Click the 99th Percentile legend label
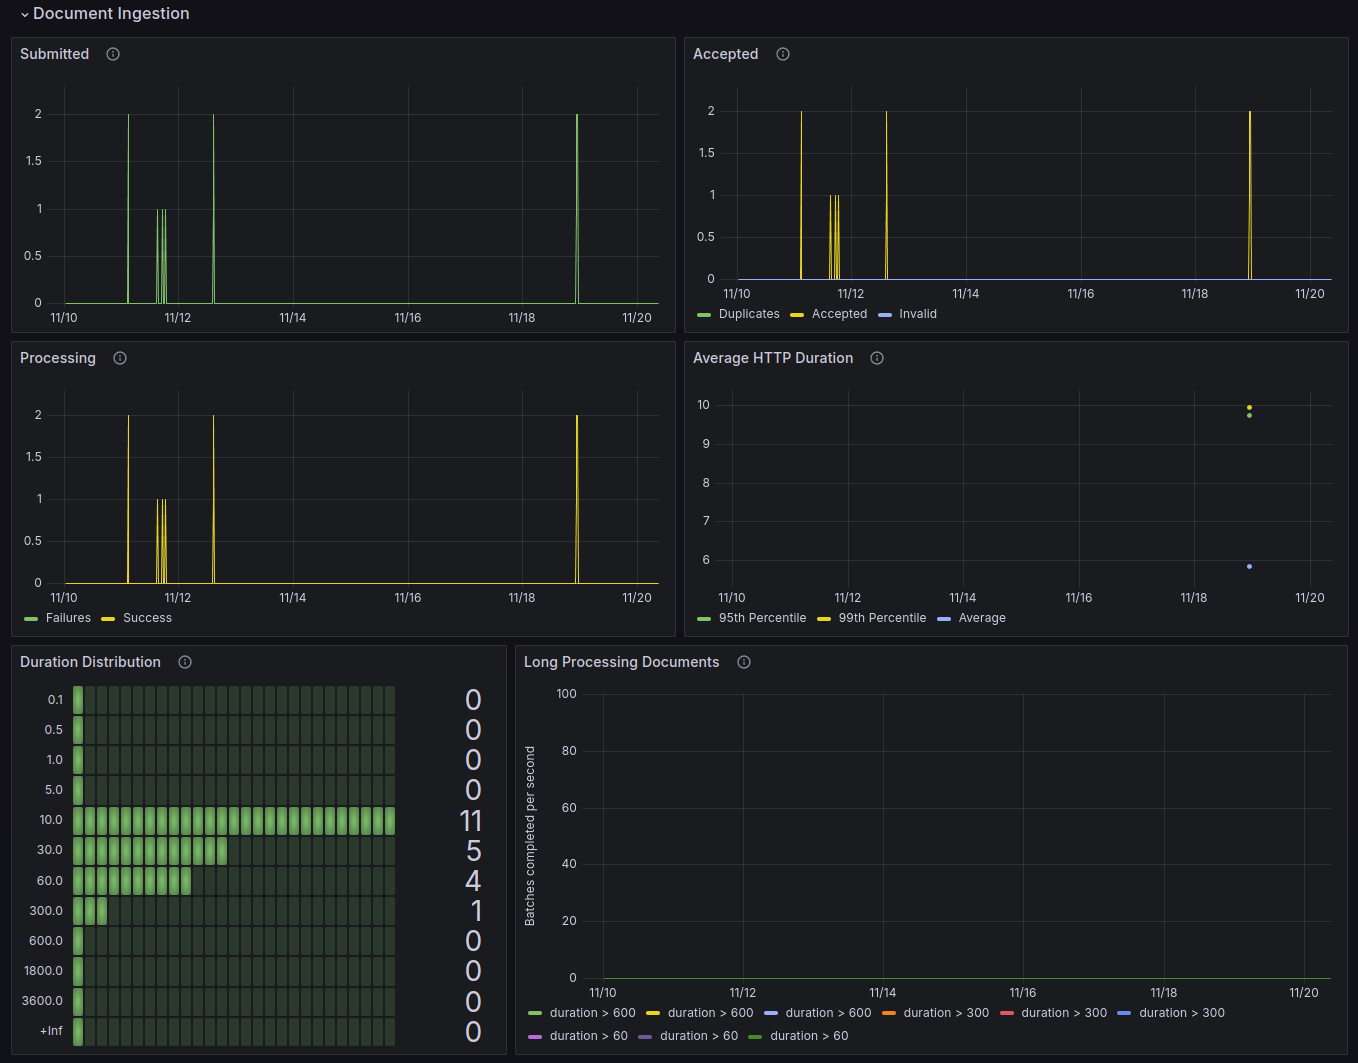Screen dimensions: 1358x1063 (883, 618)
